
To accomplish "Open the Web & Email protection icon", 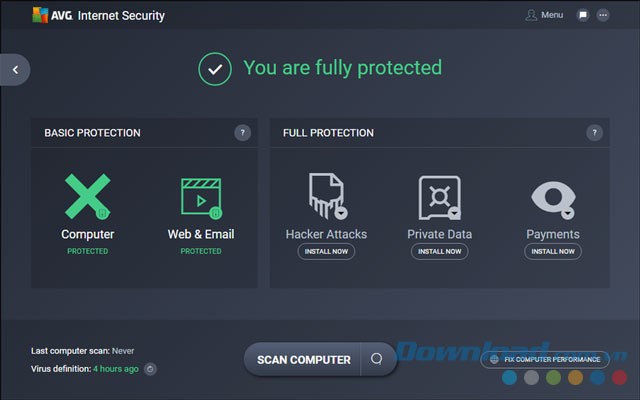I will click(x=201, y=198).
